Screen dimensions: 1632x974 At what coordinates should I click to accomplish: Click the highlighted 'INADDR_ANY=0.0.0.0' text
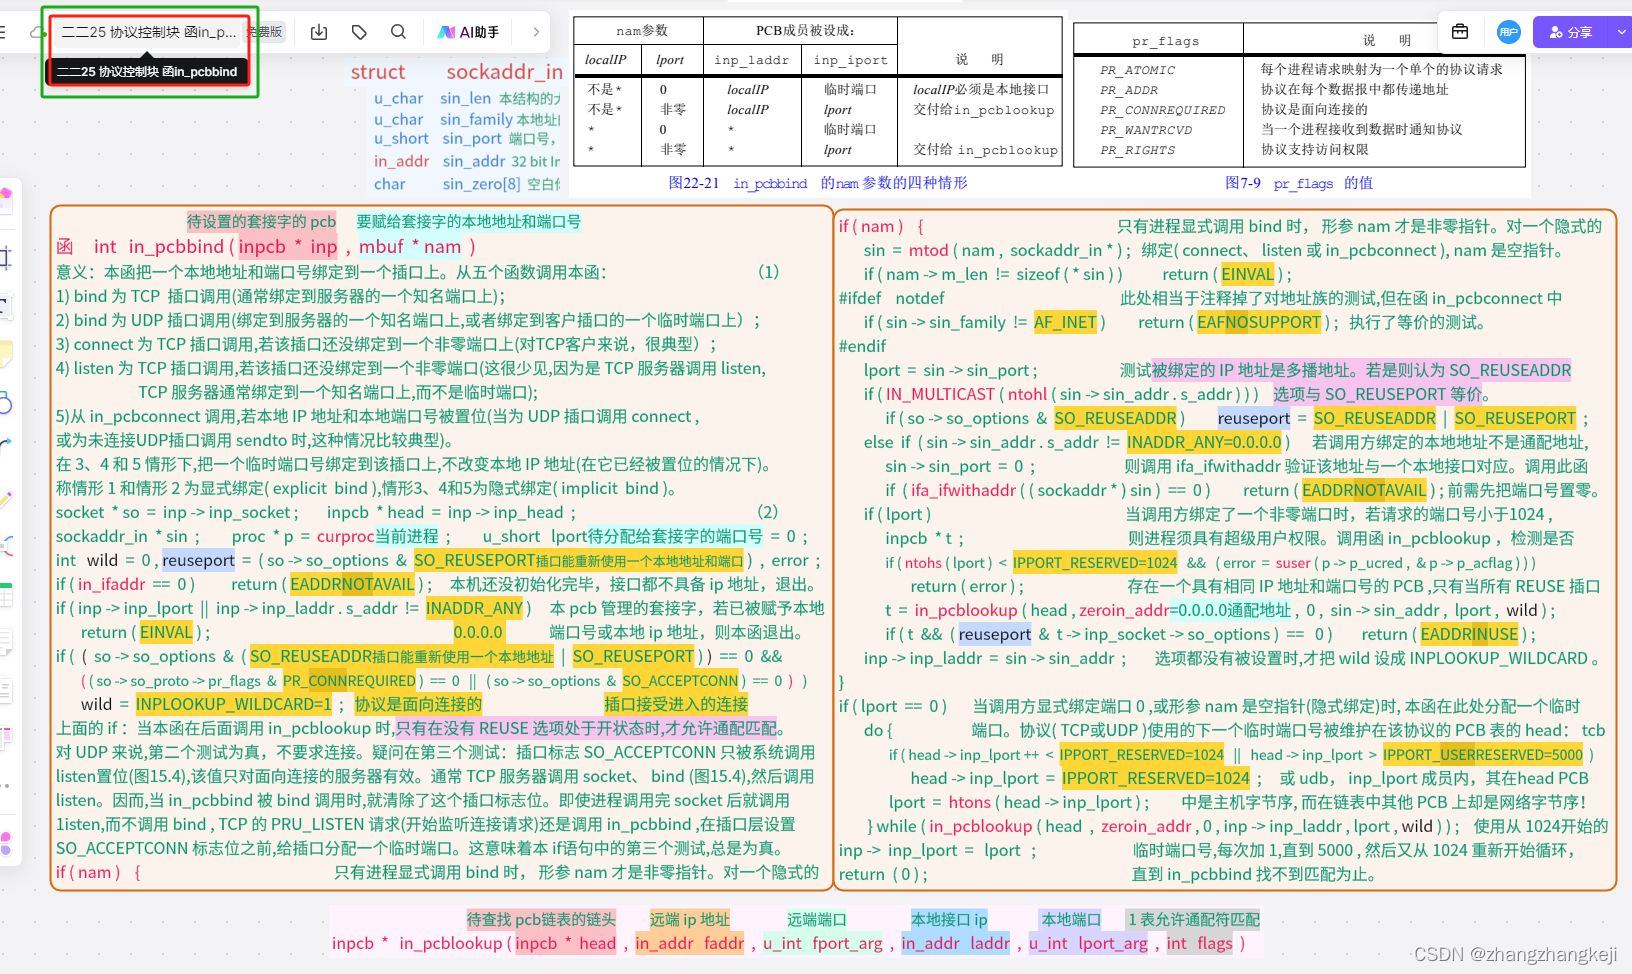click(1204, 442)
